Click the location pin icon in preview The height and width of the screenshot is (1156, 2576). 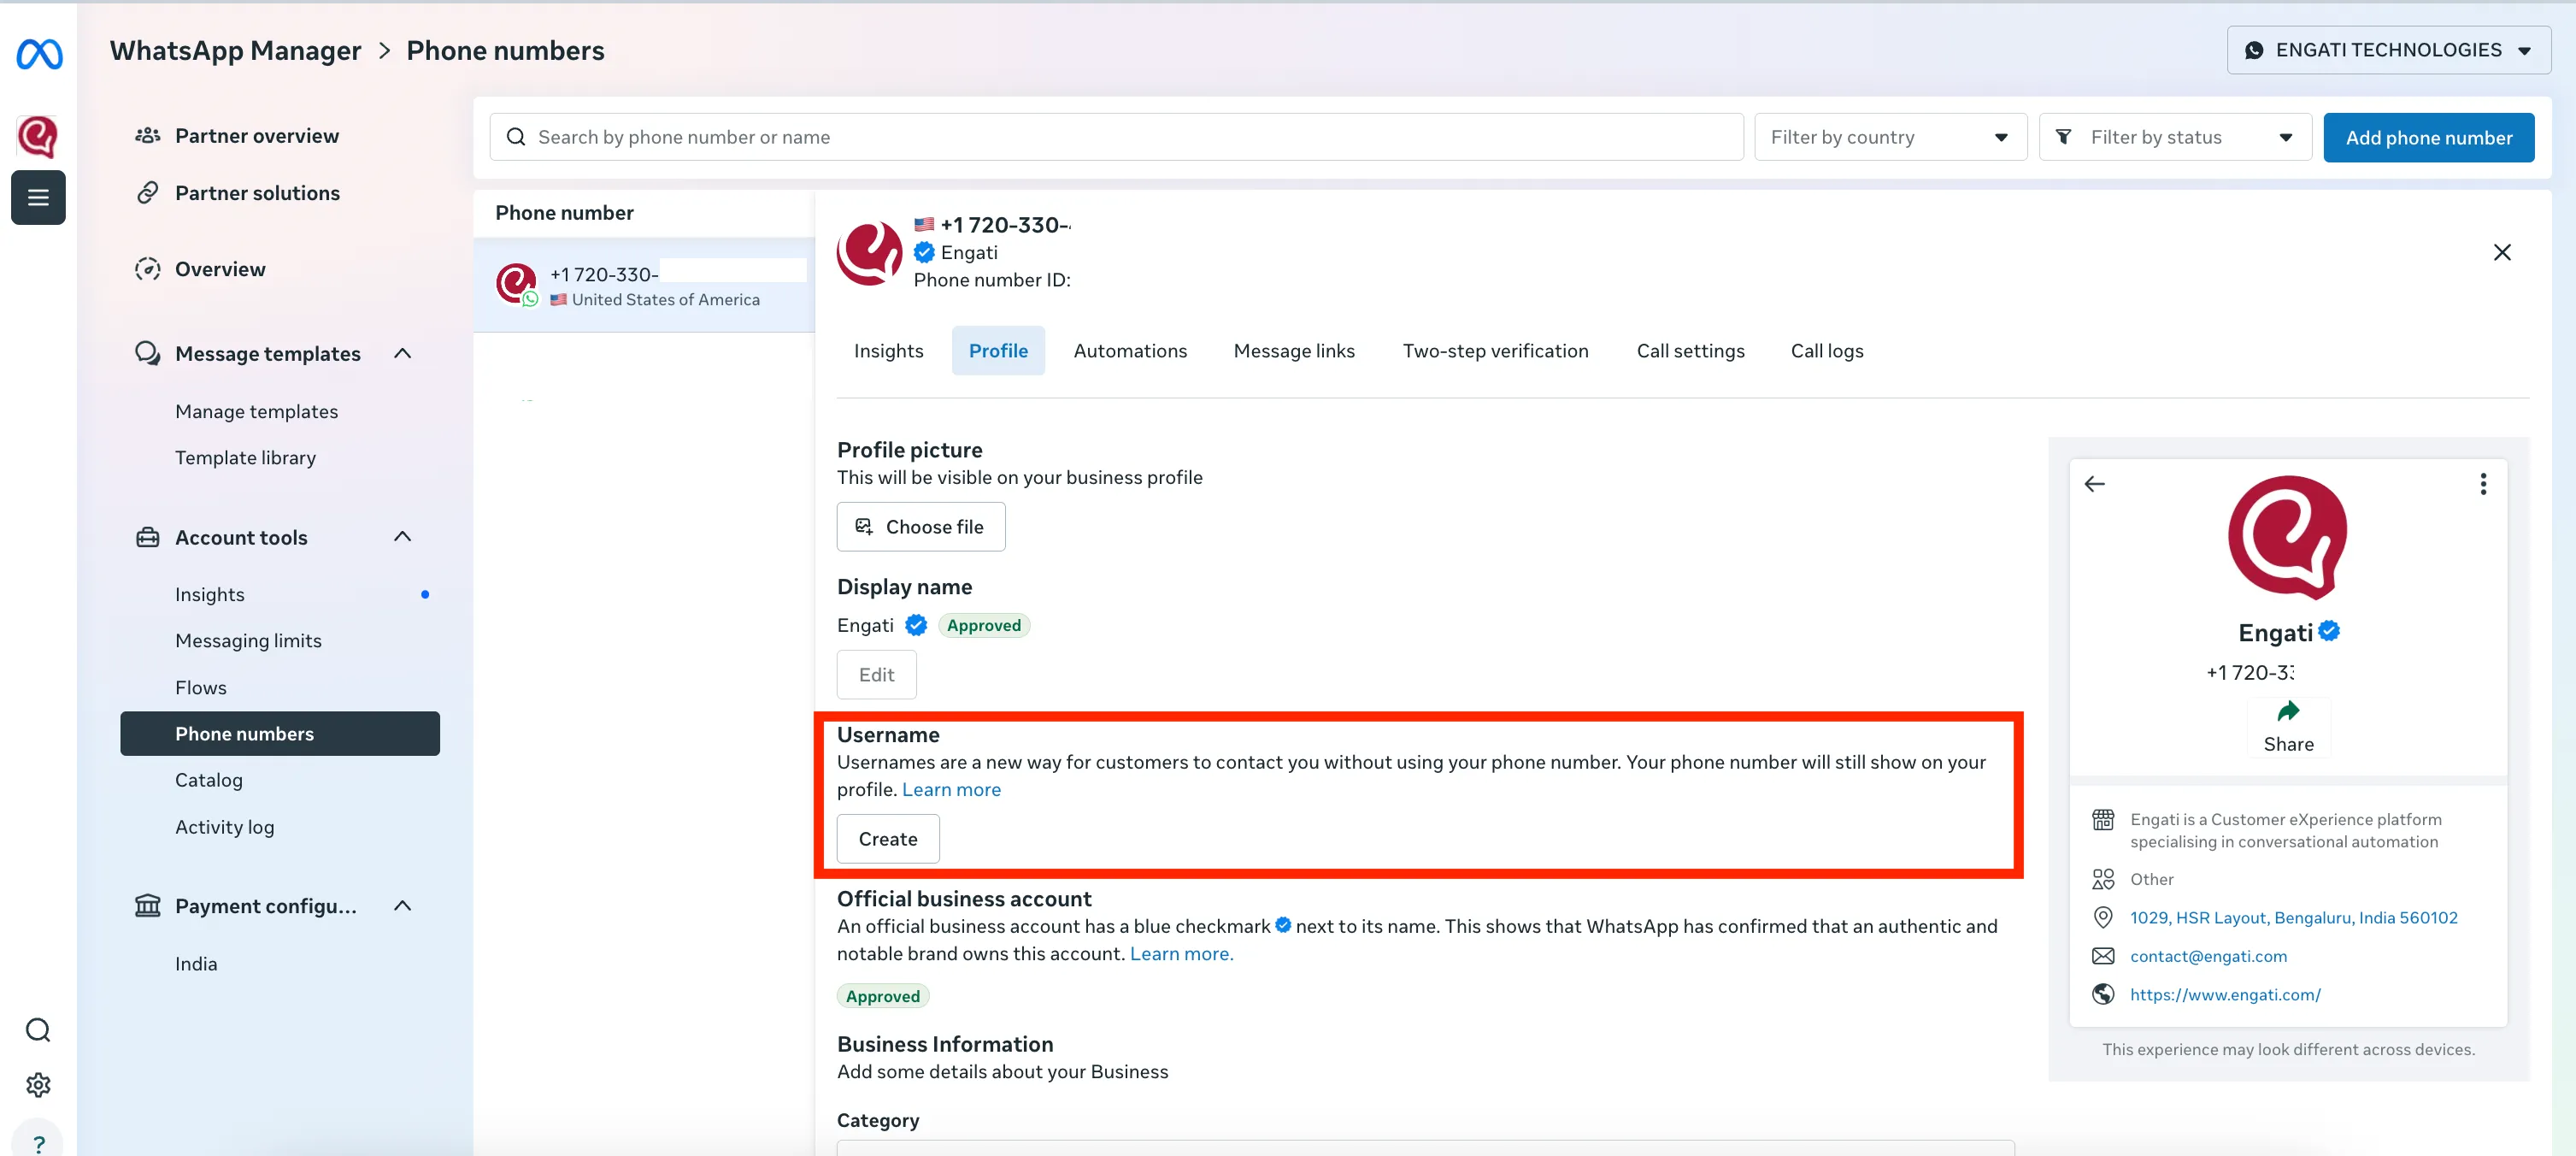pos(2103,917)
